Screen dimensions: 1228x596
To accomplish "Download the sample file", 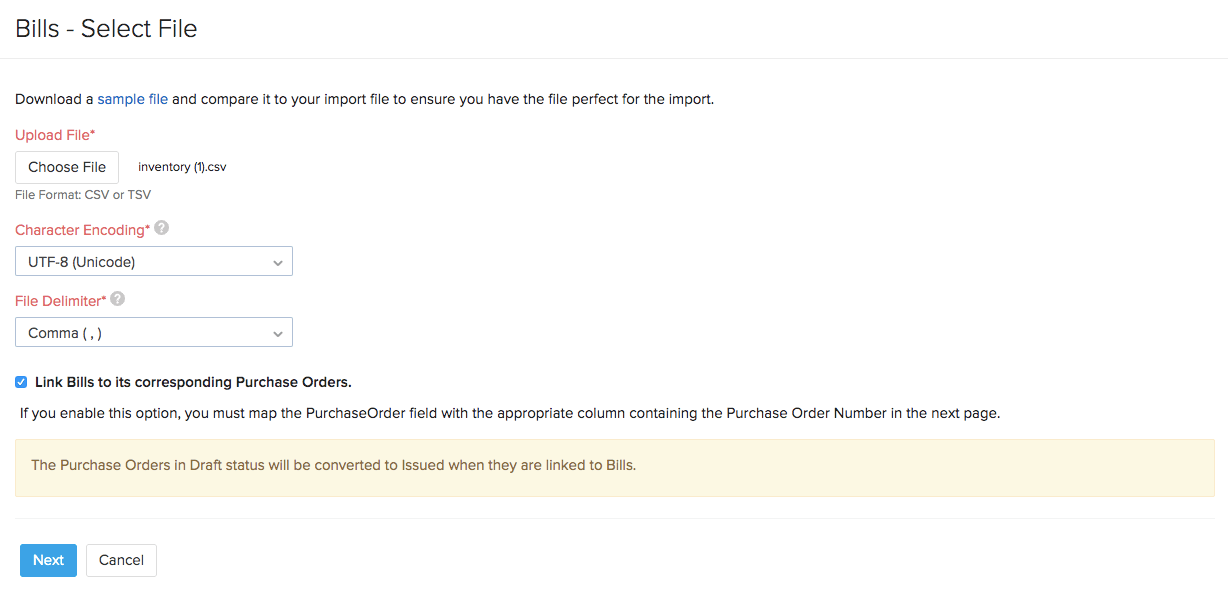I will tap(132, 98).
